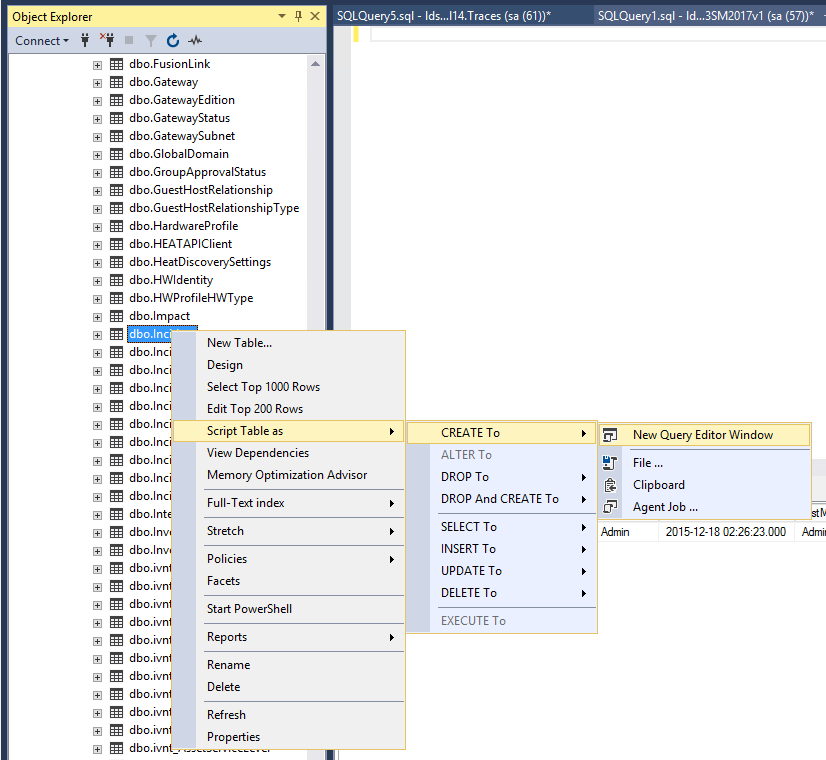Click the Clipboard icon in the submenu

tap(612, 485)
